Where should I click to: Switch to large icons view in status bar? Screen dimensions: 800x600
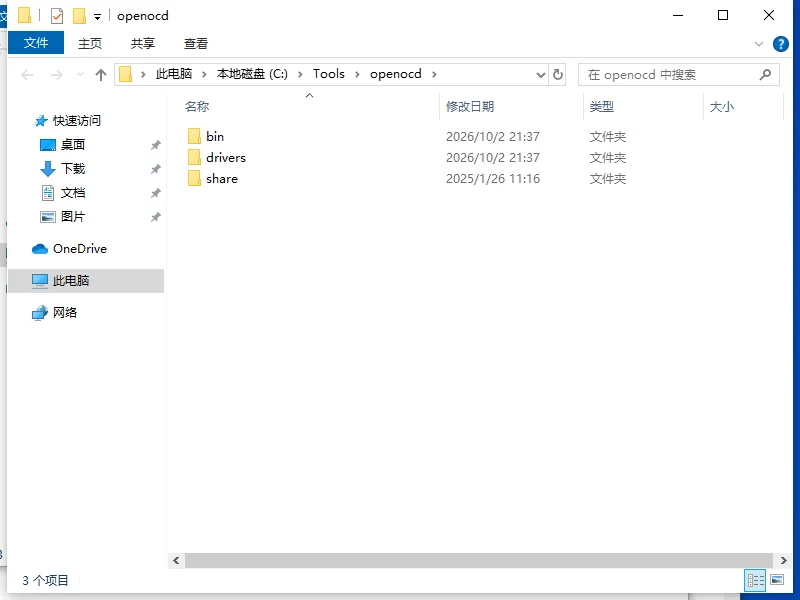pyautogui.click(x=777, y=580)
